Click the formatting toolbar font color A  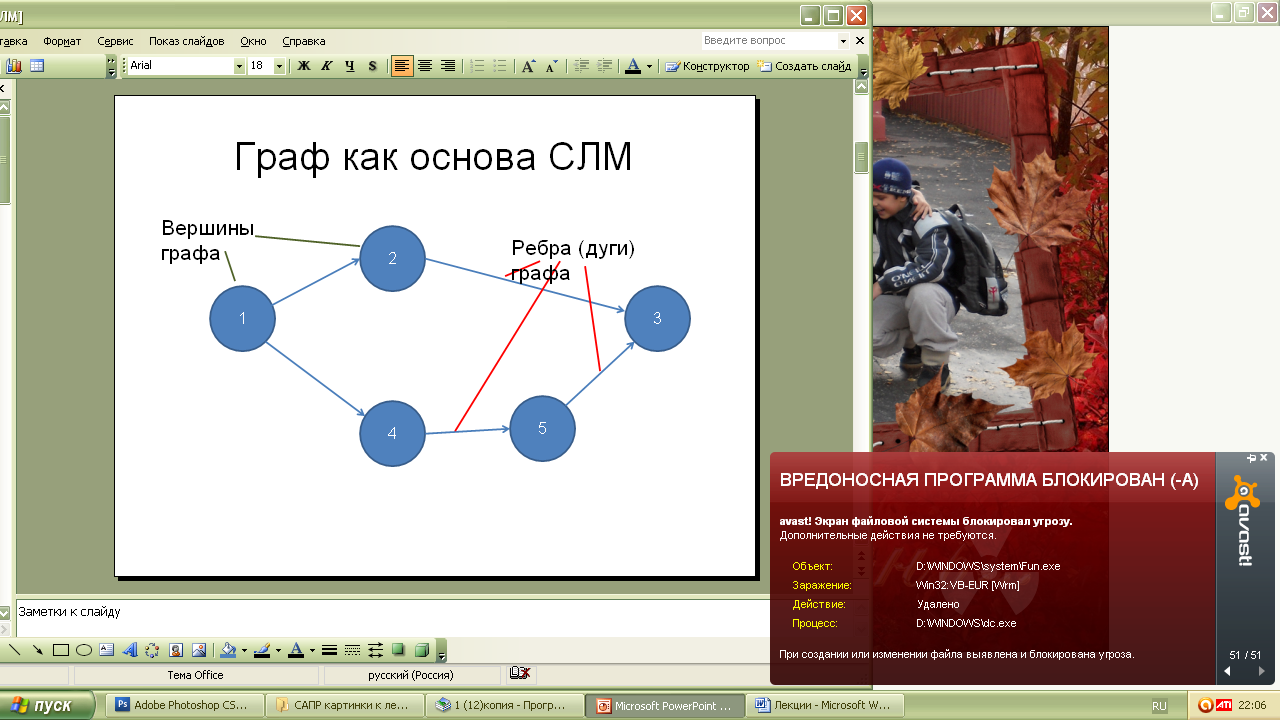pos(632,66)
